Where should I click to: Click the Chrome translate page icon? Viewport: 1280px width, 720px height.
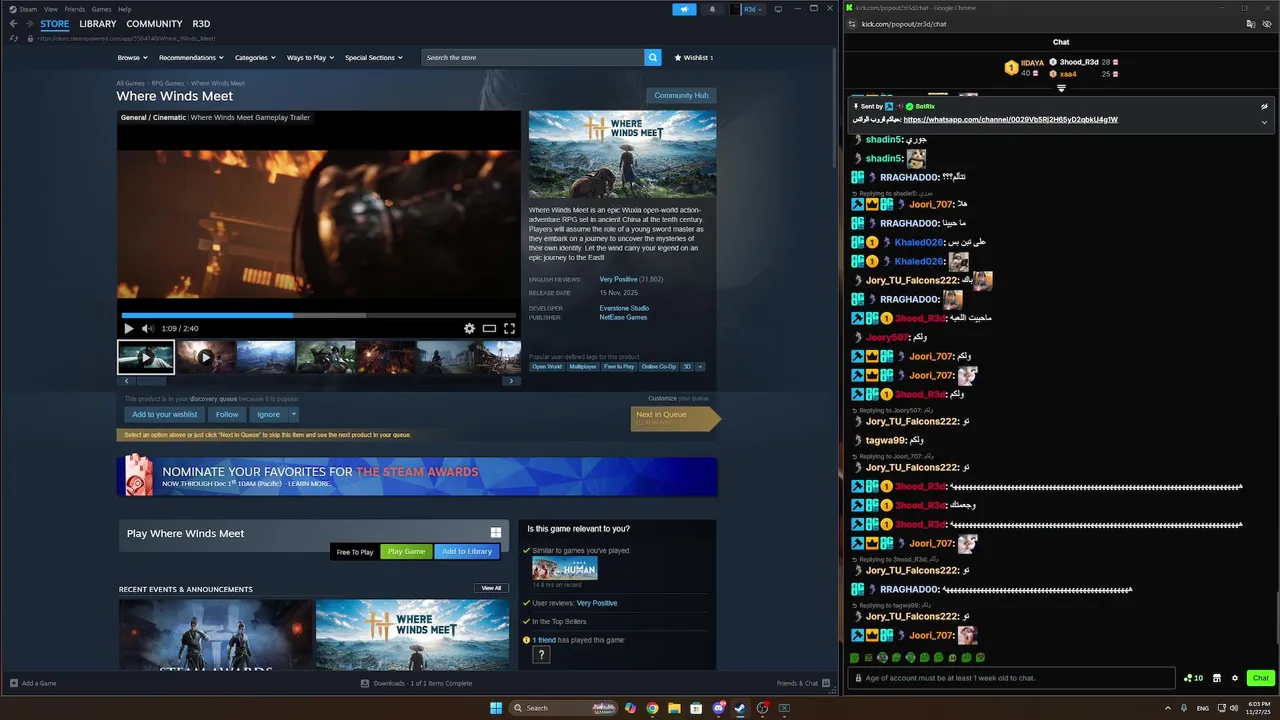[1249, 23]
